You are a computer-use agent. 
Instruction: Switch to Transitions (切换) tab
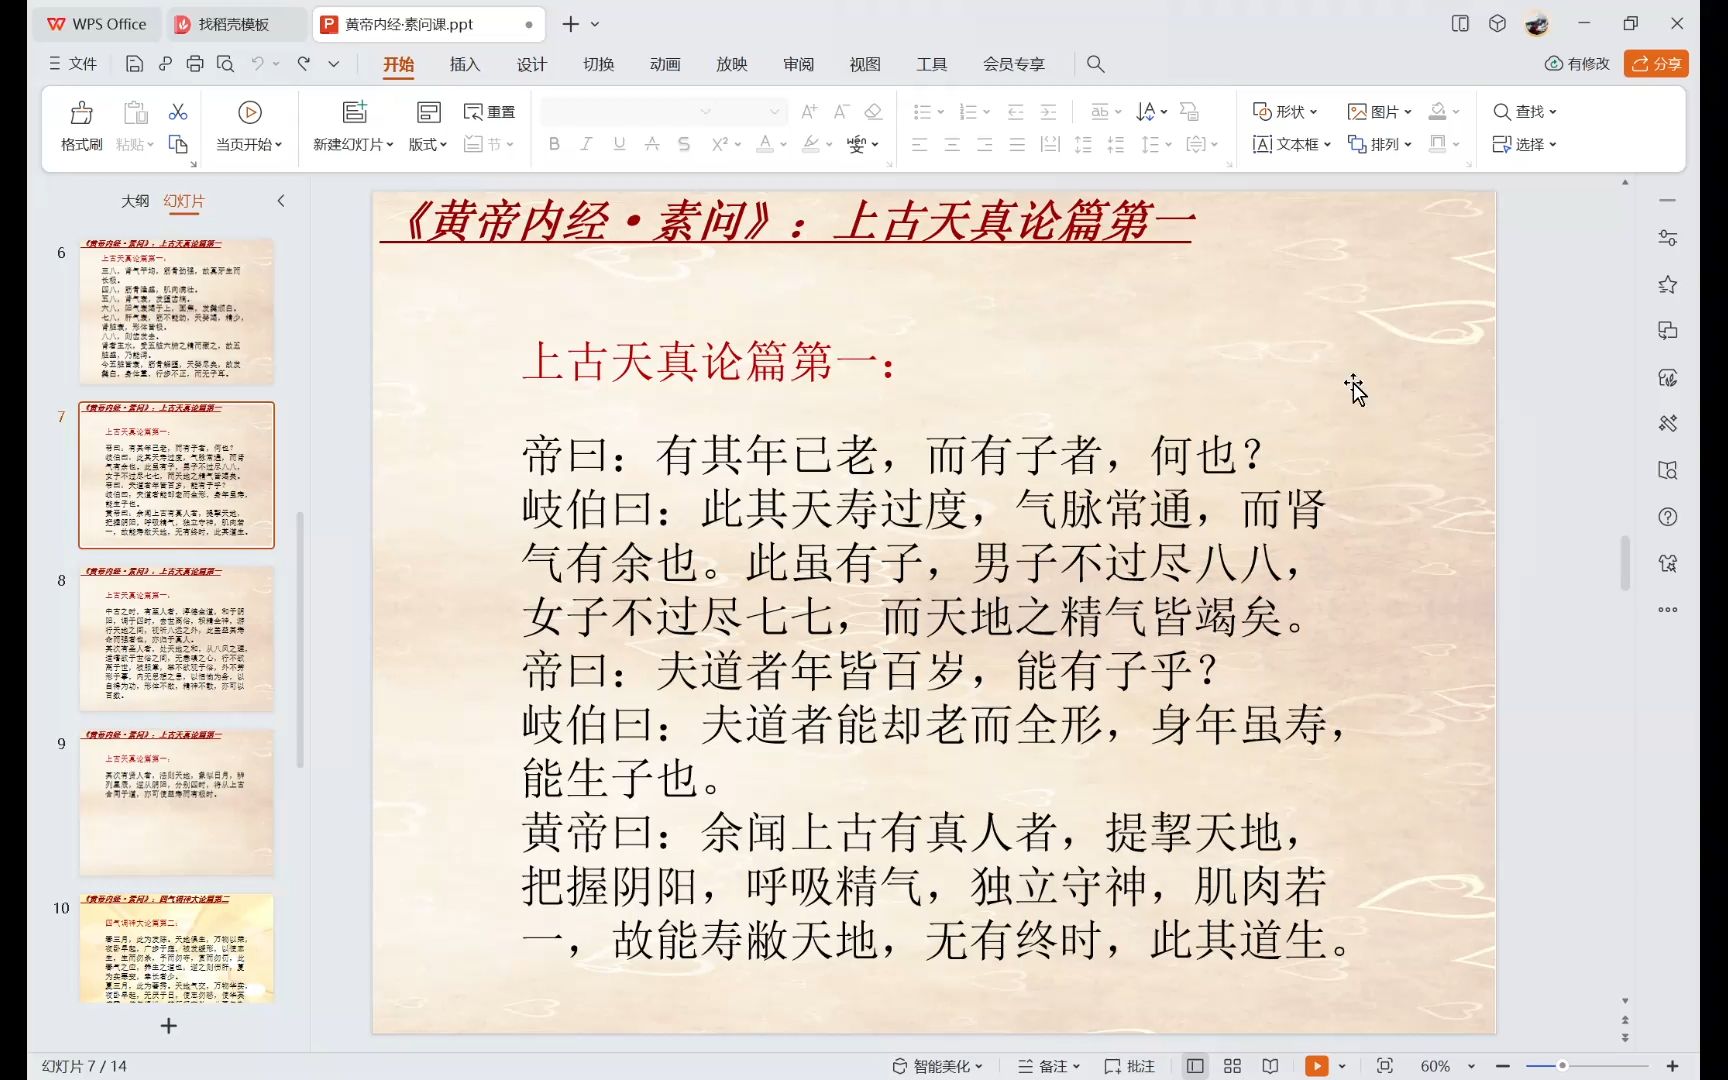[x=599, y=64]
